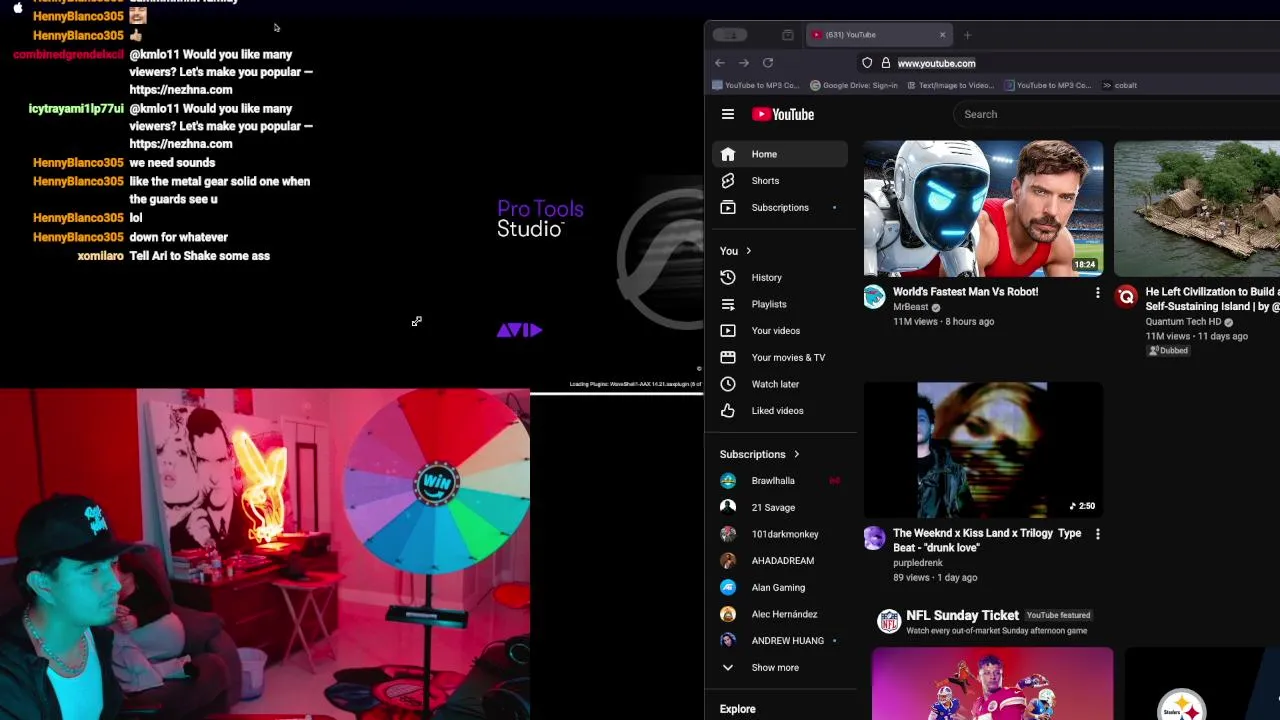
Task: Open Playlists in the sidebar
Action: point(780,304)
